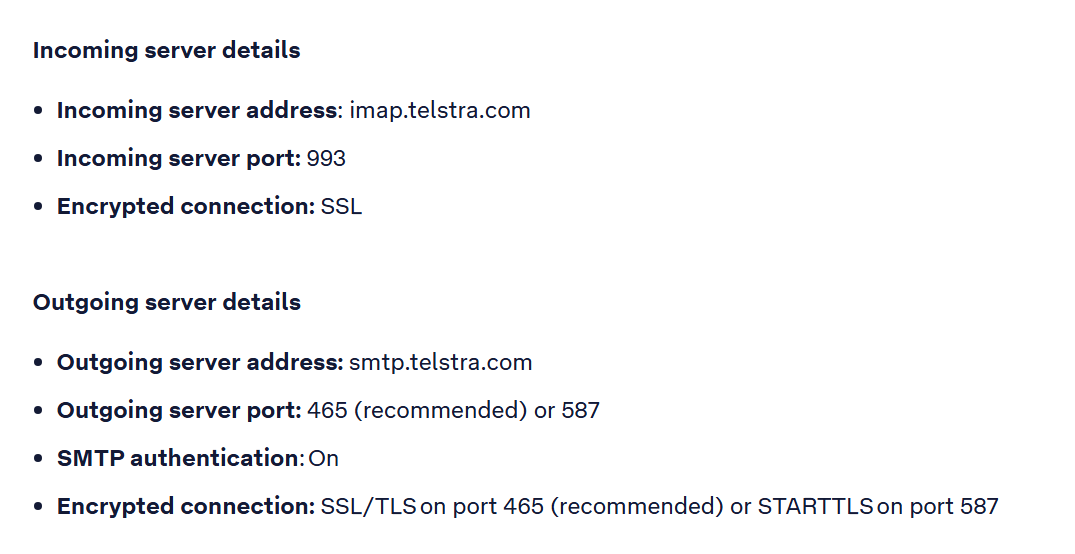Click the incoming port number 993
Viewport: 1075px width, 554px height.
coord(326,158)
